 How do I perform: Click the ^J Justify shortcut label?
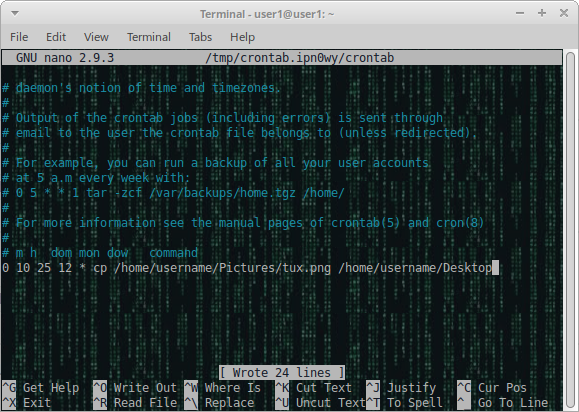[401, 388]
